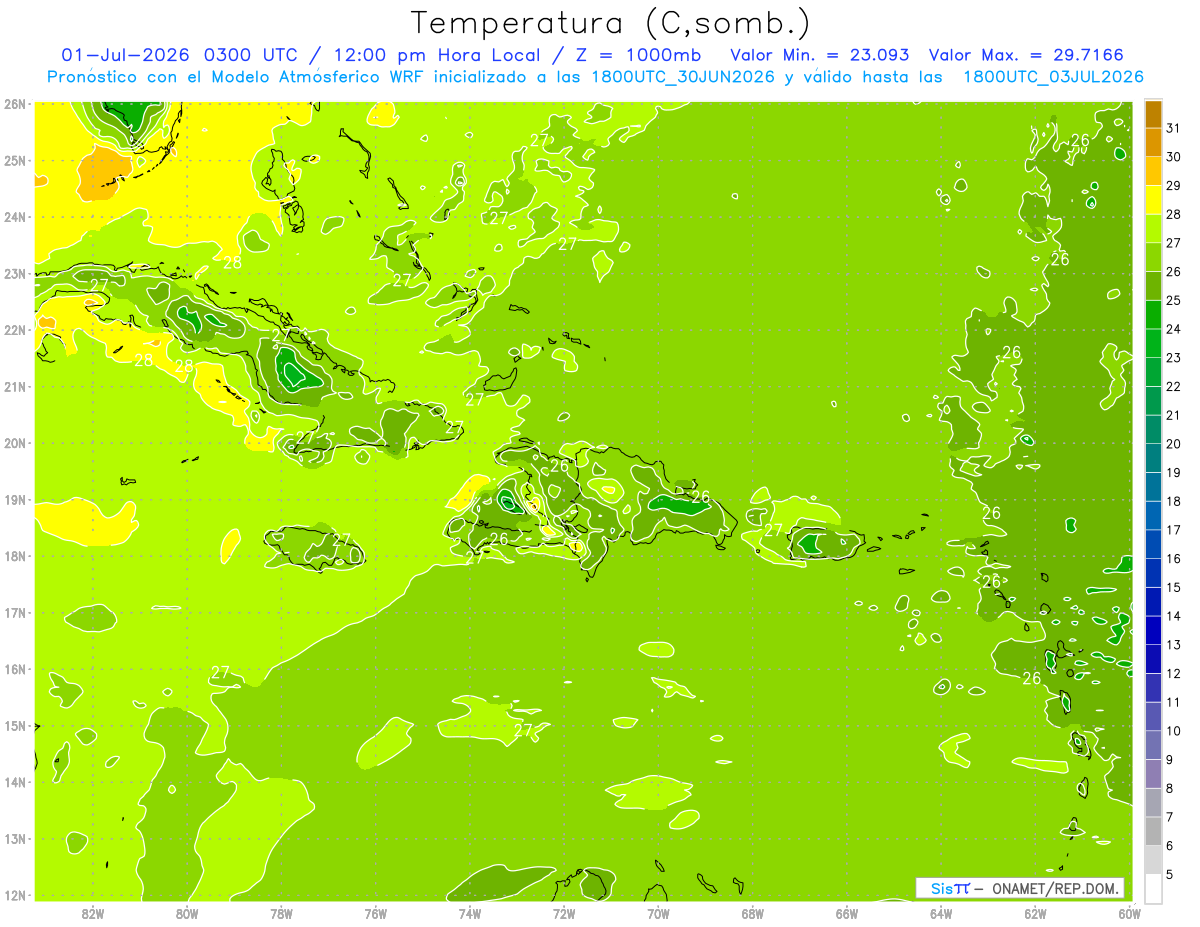Click the "20N" latitude axis label
Viewport: 1200px width, 927px height.
click(x=14, y=443)
